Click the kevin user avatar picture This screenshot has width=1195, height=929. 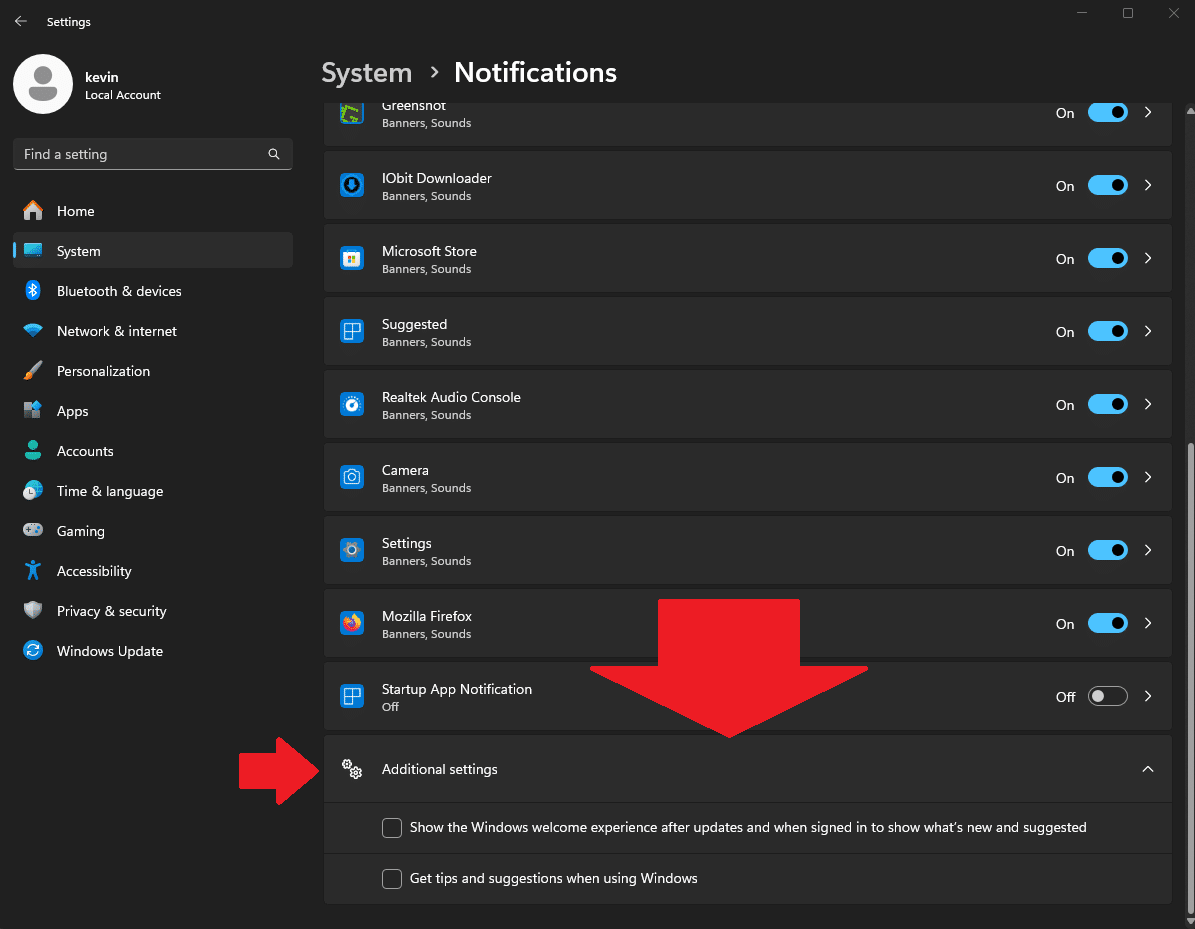pyautogui.click(x=43, y=84)
